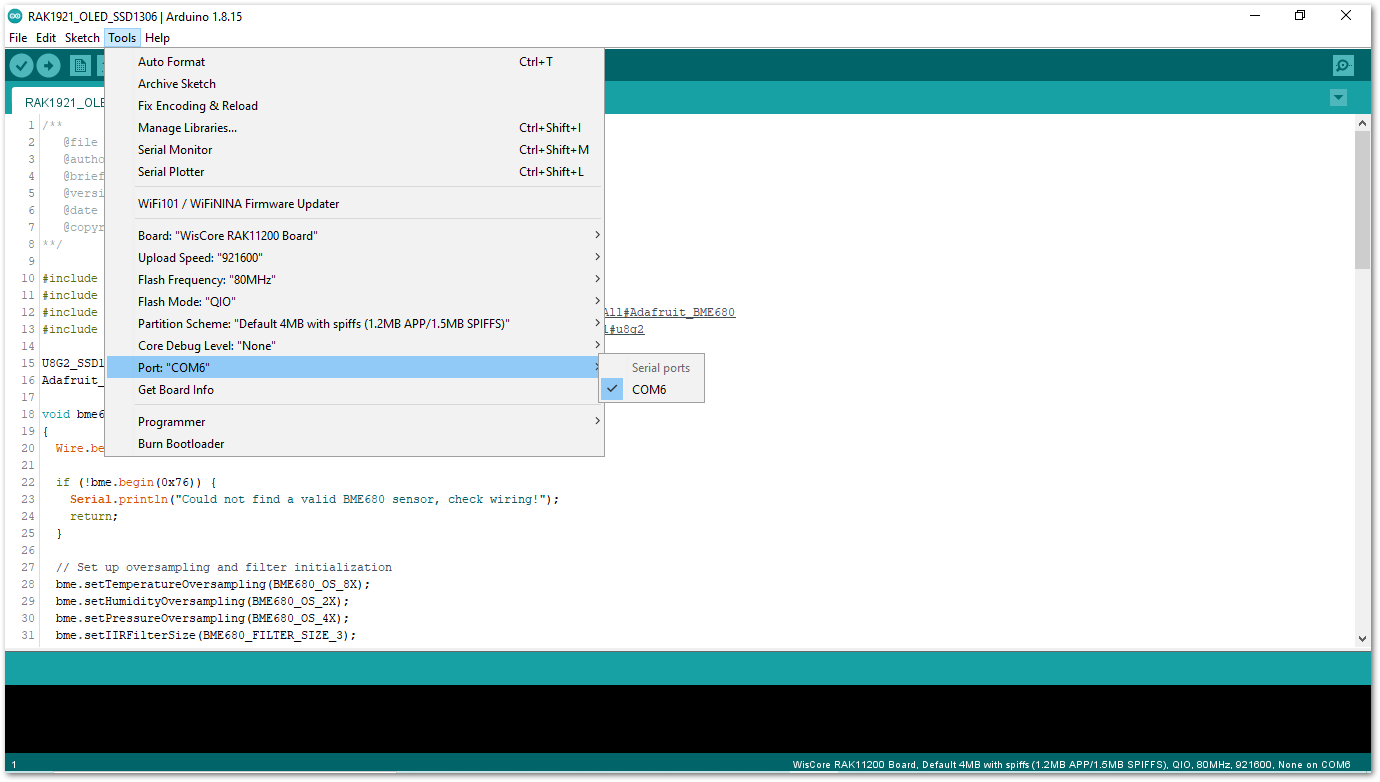Maximize/restore the Arduino window
Image resolution: width=1380 pixels, height=782 pixels.
tap(1300, 15)
